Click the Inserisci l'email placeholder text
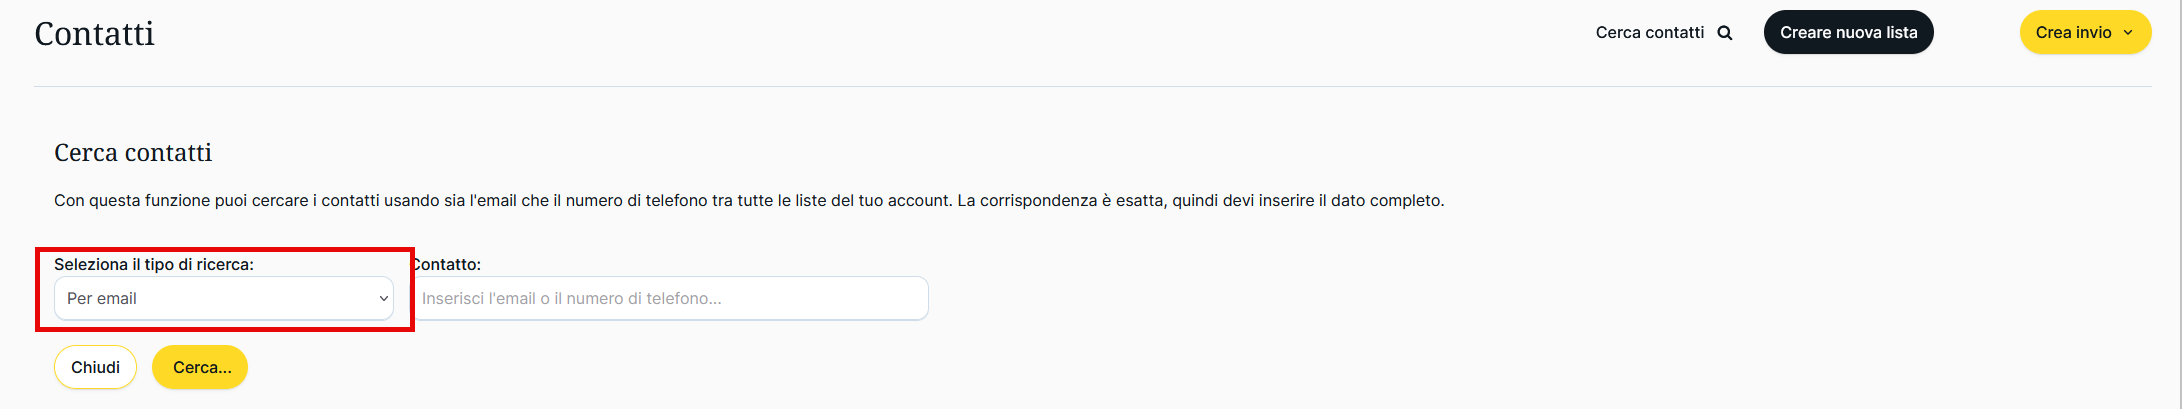 (571, 298)
